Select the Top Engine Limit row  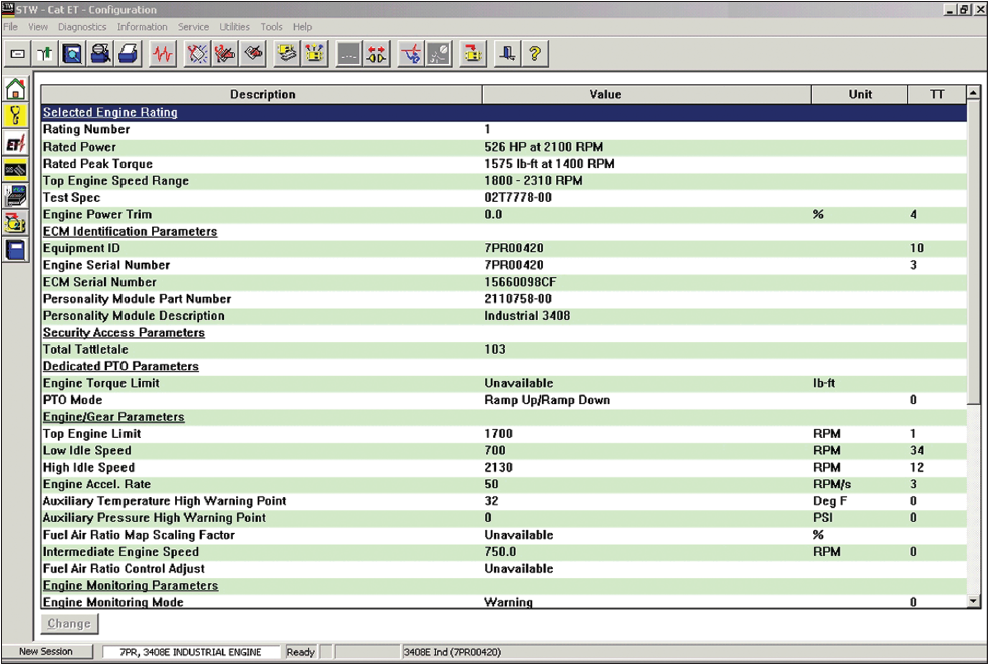pyautogui.click(x=503, y=434)
